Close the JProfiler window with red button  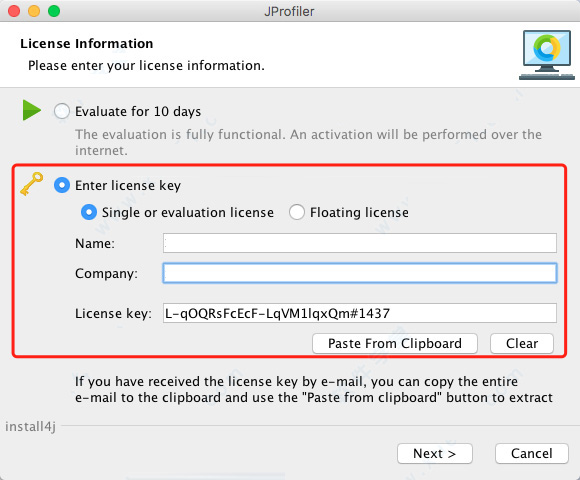14,11
